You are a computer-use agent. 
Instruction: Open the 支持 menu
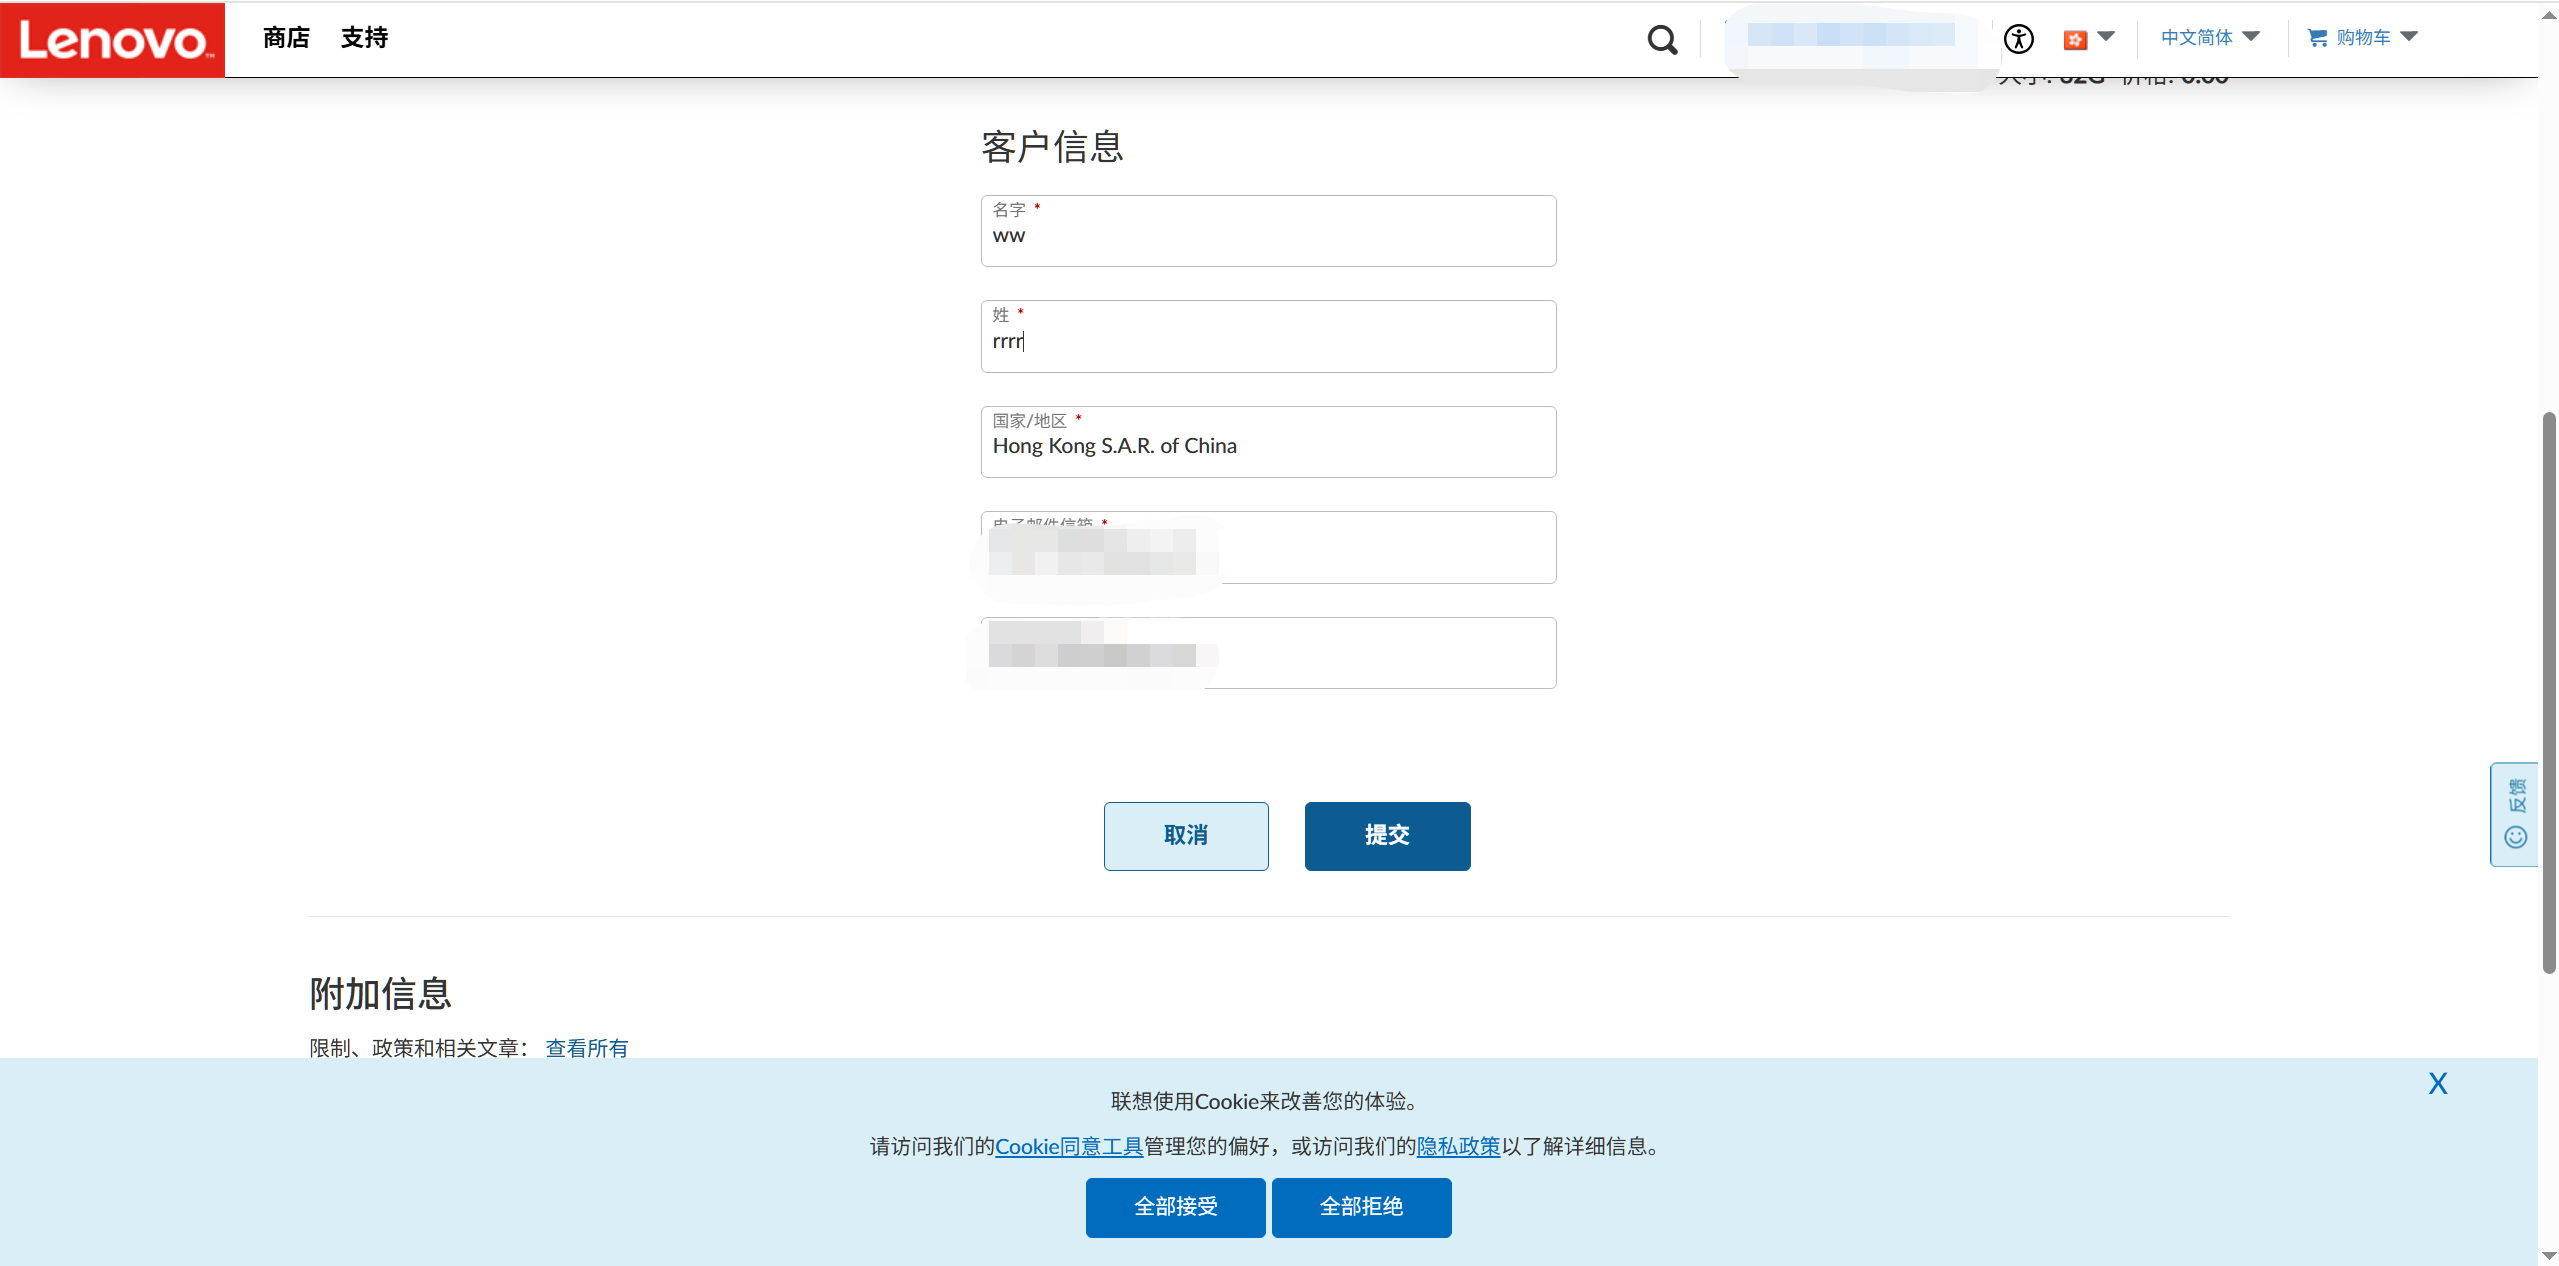(x=364, y=38)
